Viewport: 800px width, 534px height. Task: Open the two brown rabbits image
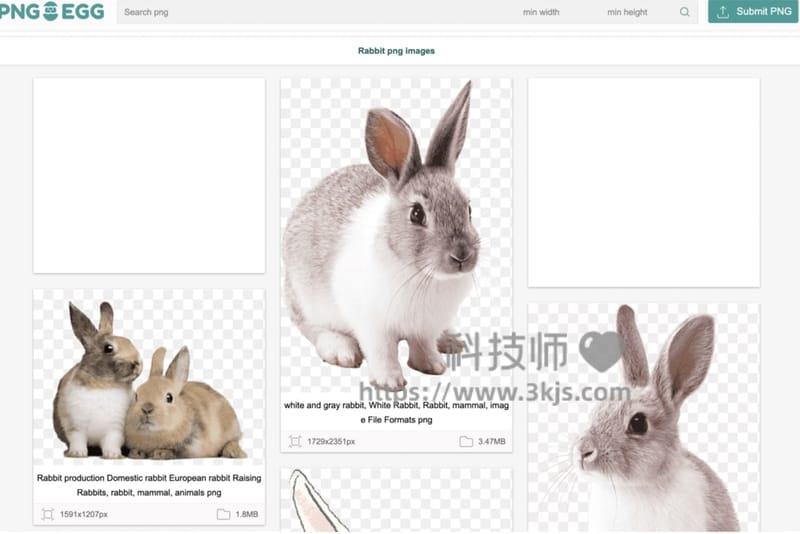pos(149,378)
